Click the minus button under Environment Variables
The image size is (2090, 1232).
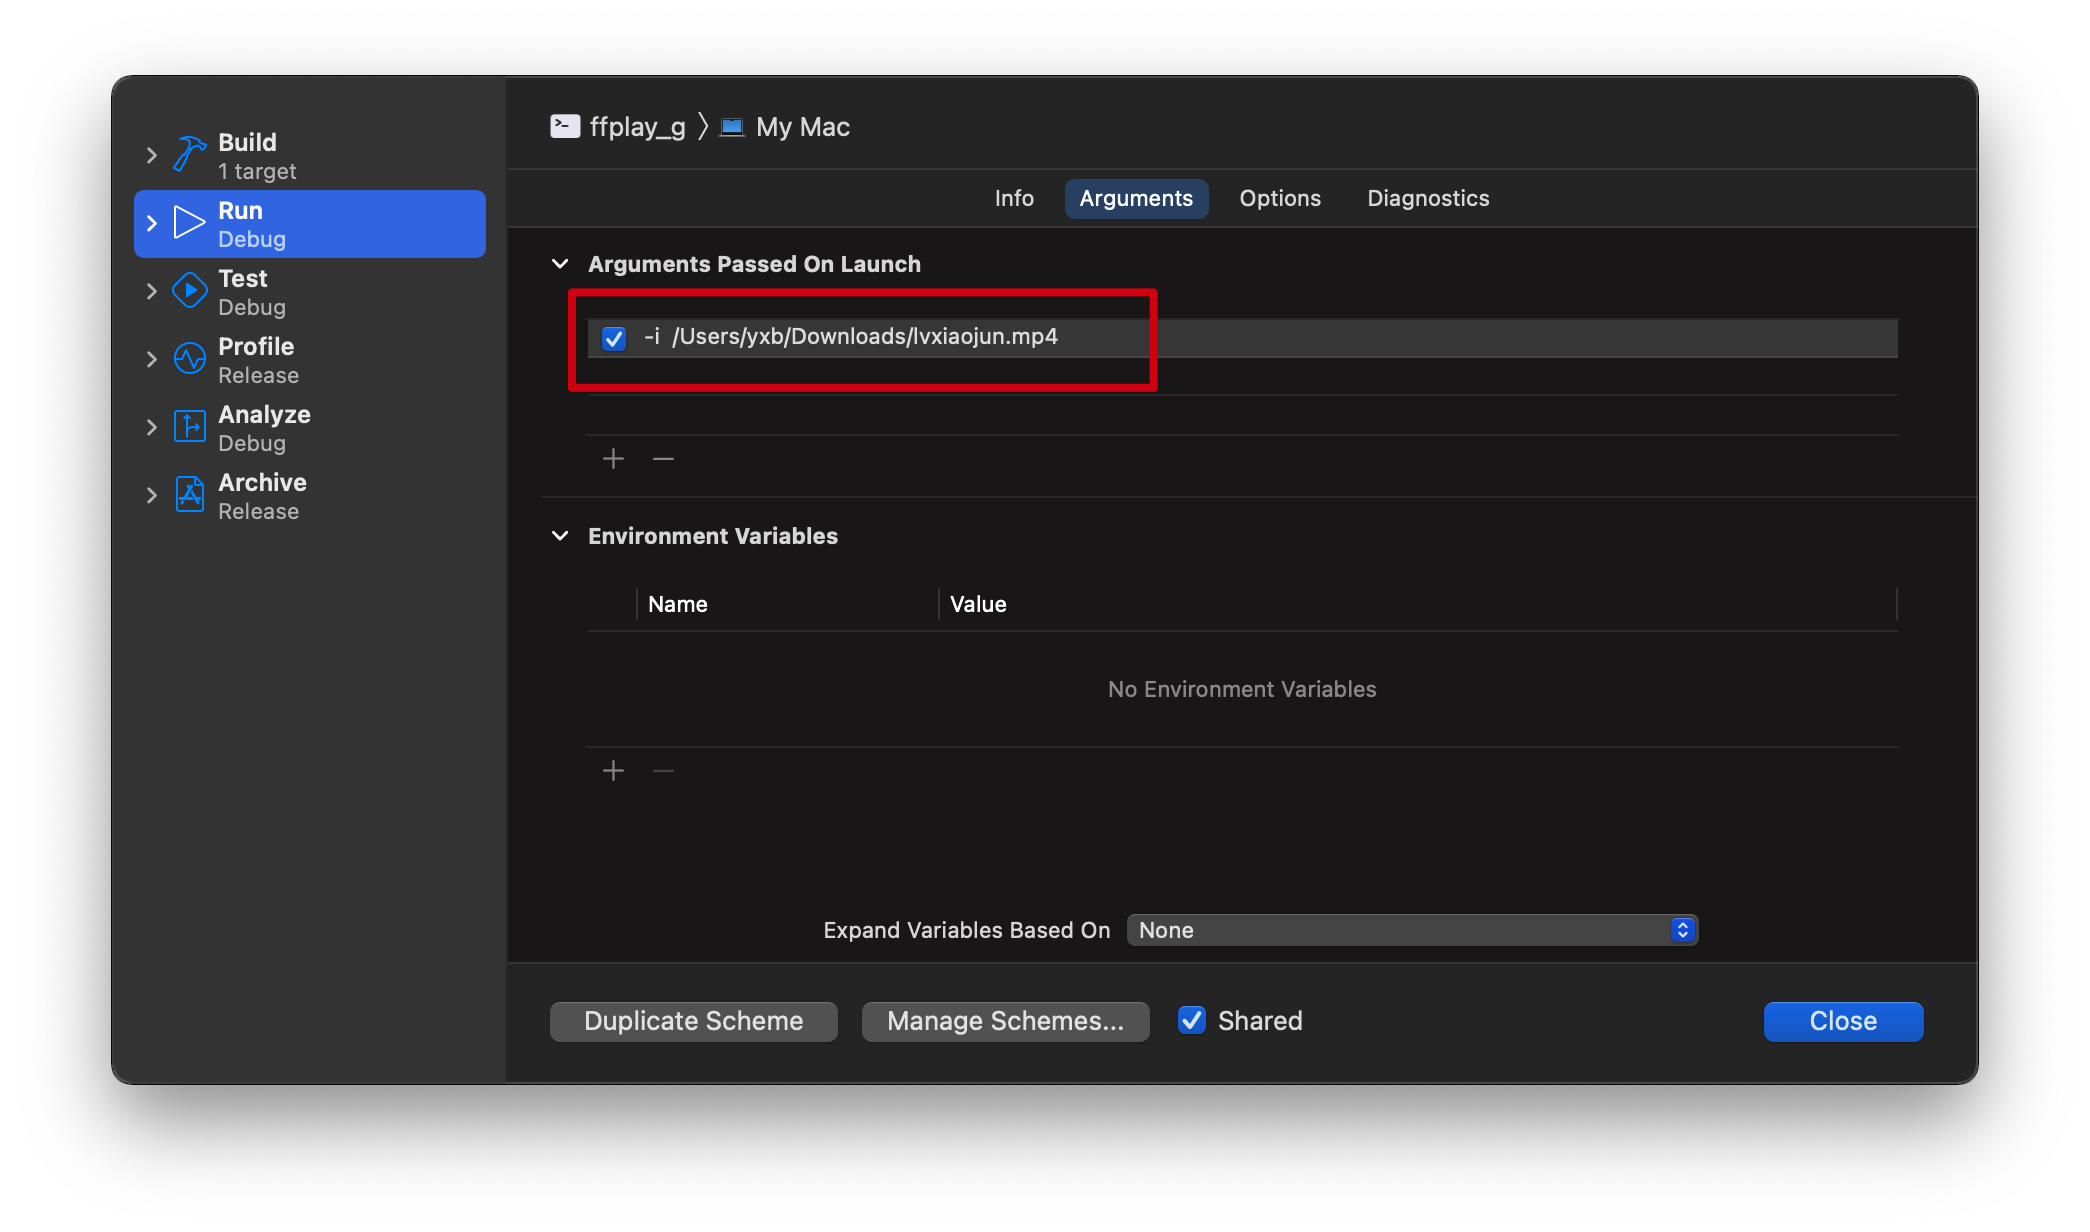663,771
